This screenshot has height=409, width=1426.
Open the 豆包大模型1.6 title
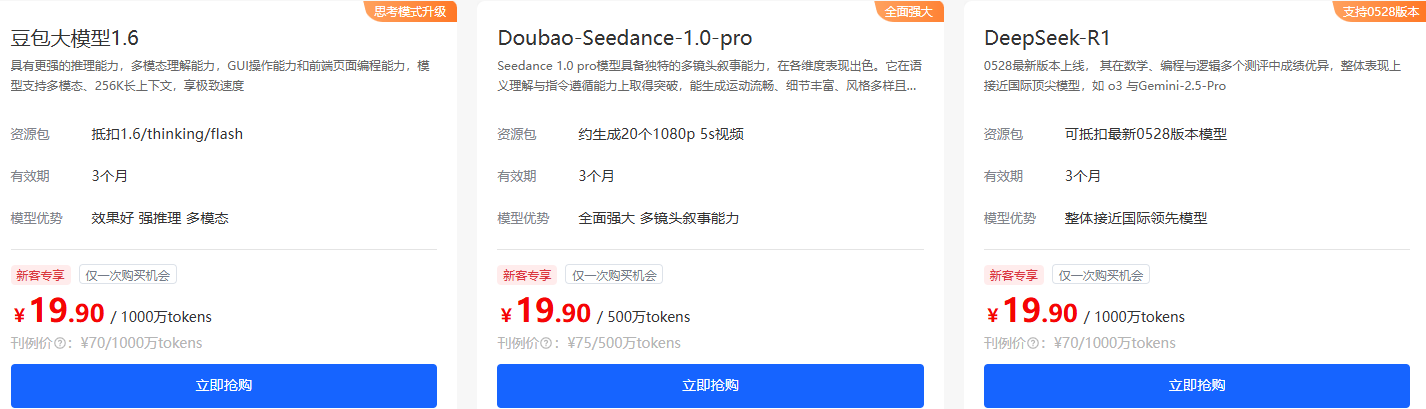pos(75,39)
